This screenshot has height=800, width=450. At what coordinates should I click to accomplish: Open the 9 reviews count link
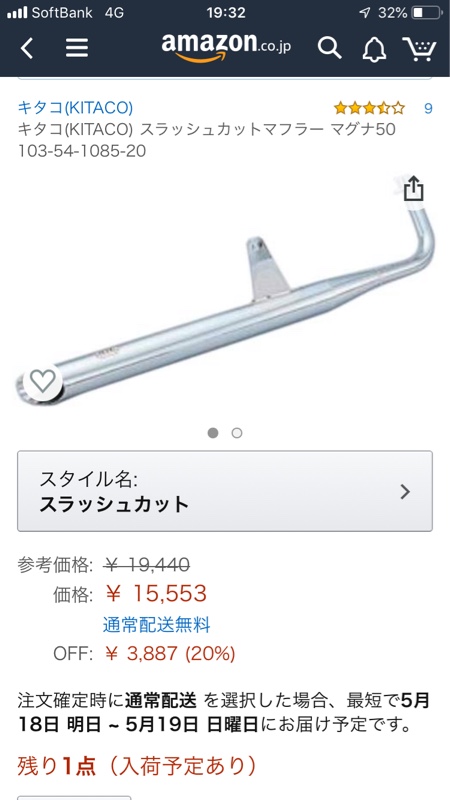coord(428,108)
